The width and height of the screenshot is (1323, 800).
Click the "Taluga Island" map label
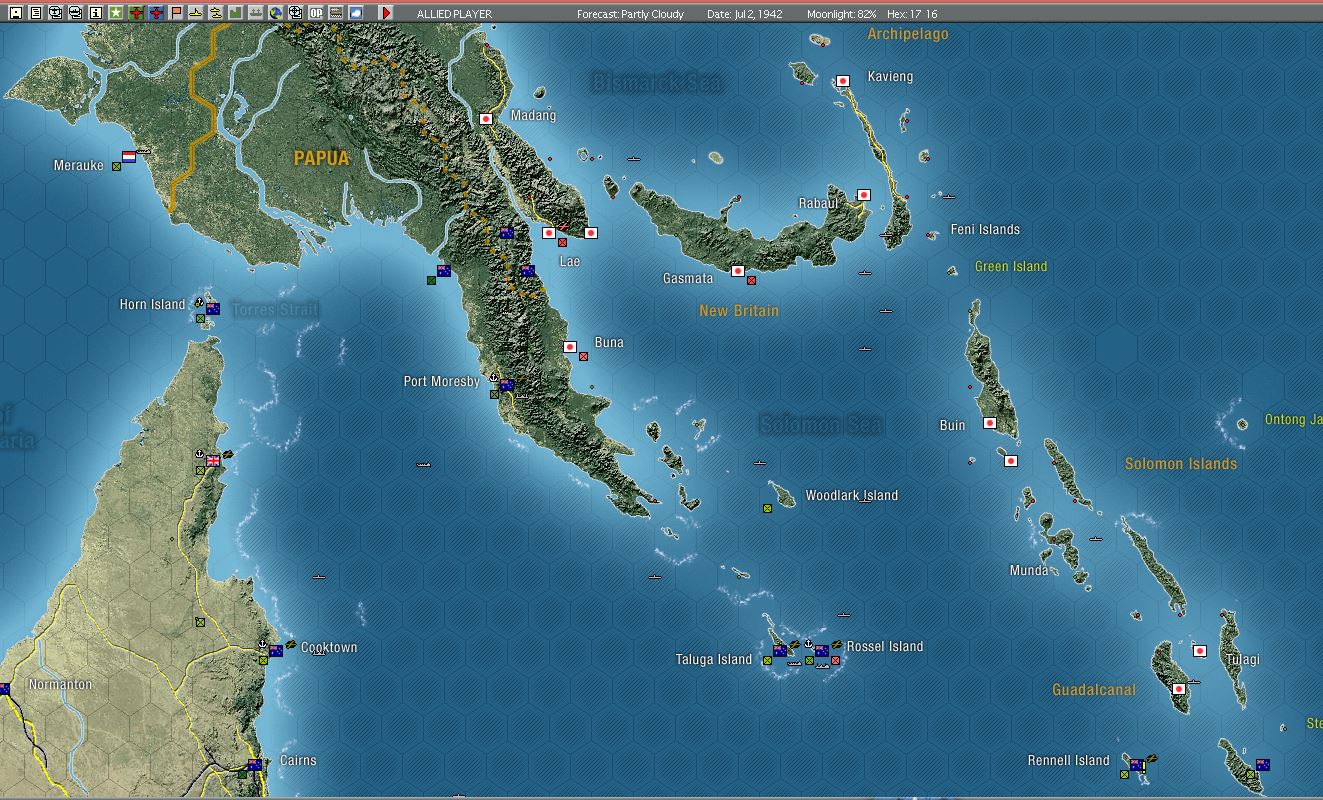(x=714, y=659)
